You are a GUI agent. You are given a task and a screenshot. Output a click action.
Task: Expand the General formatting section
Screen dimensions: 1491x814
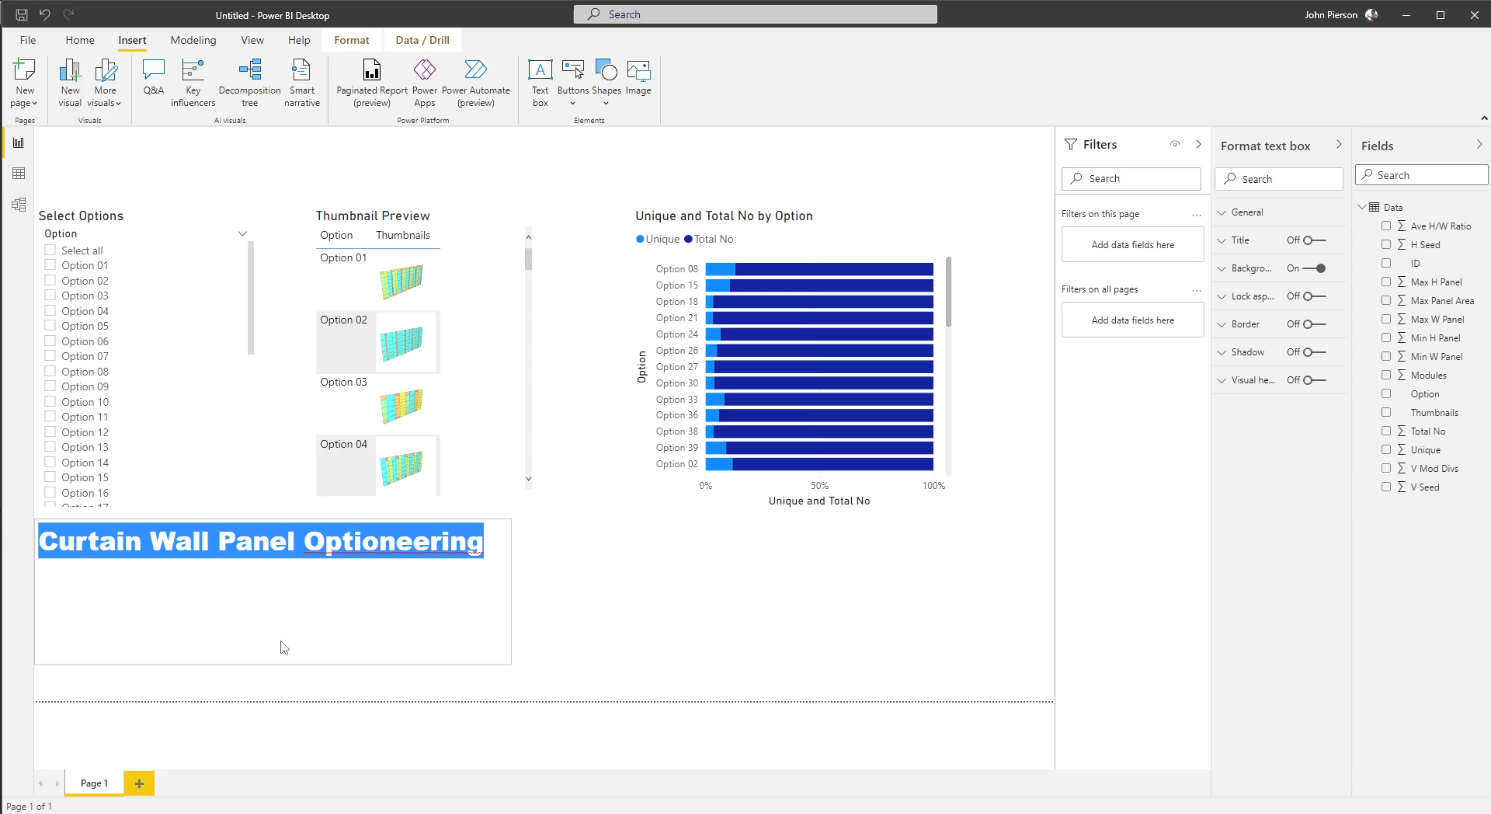[1222, 212]
